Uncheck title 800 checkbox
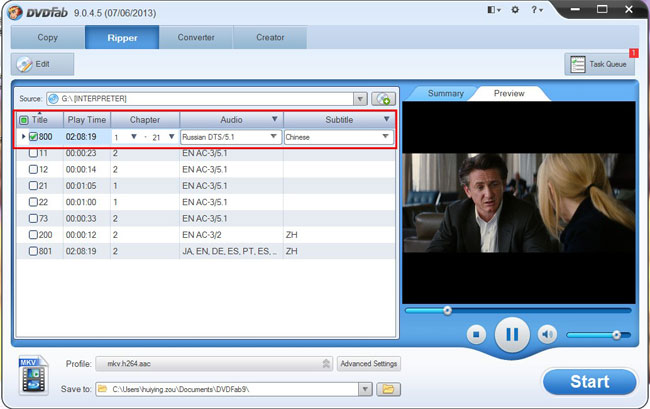Screen dimensions: 650x409 [33, 137]
